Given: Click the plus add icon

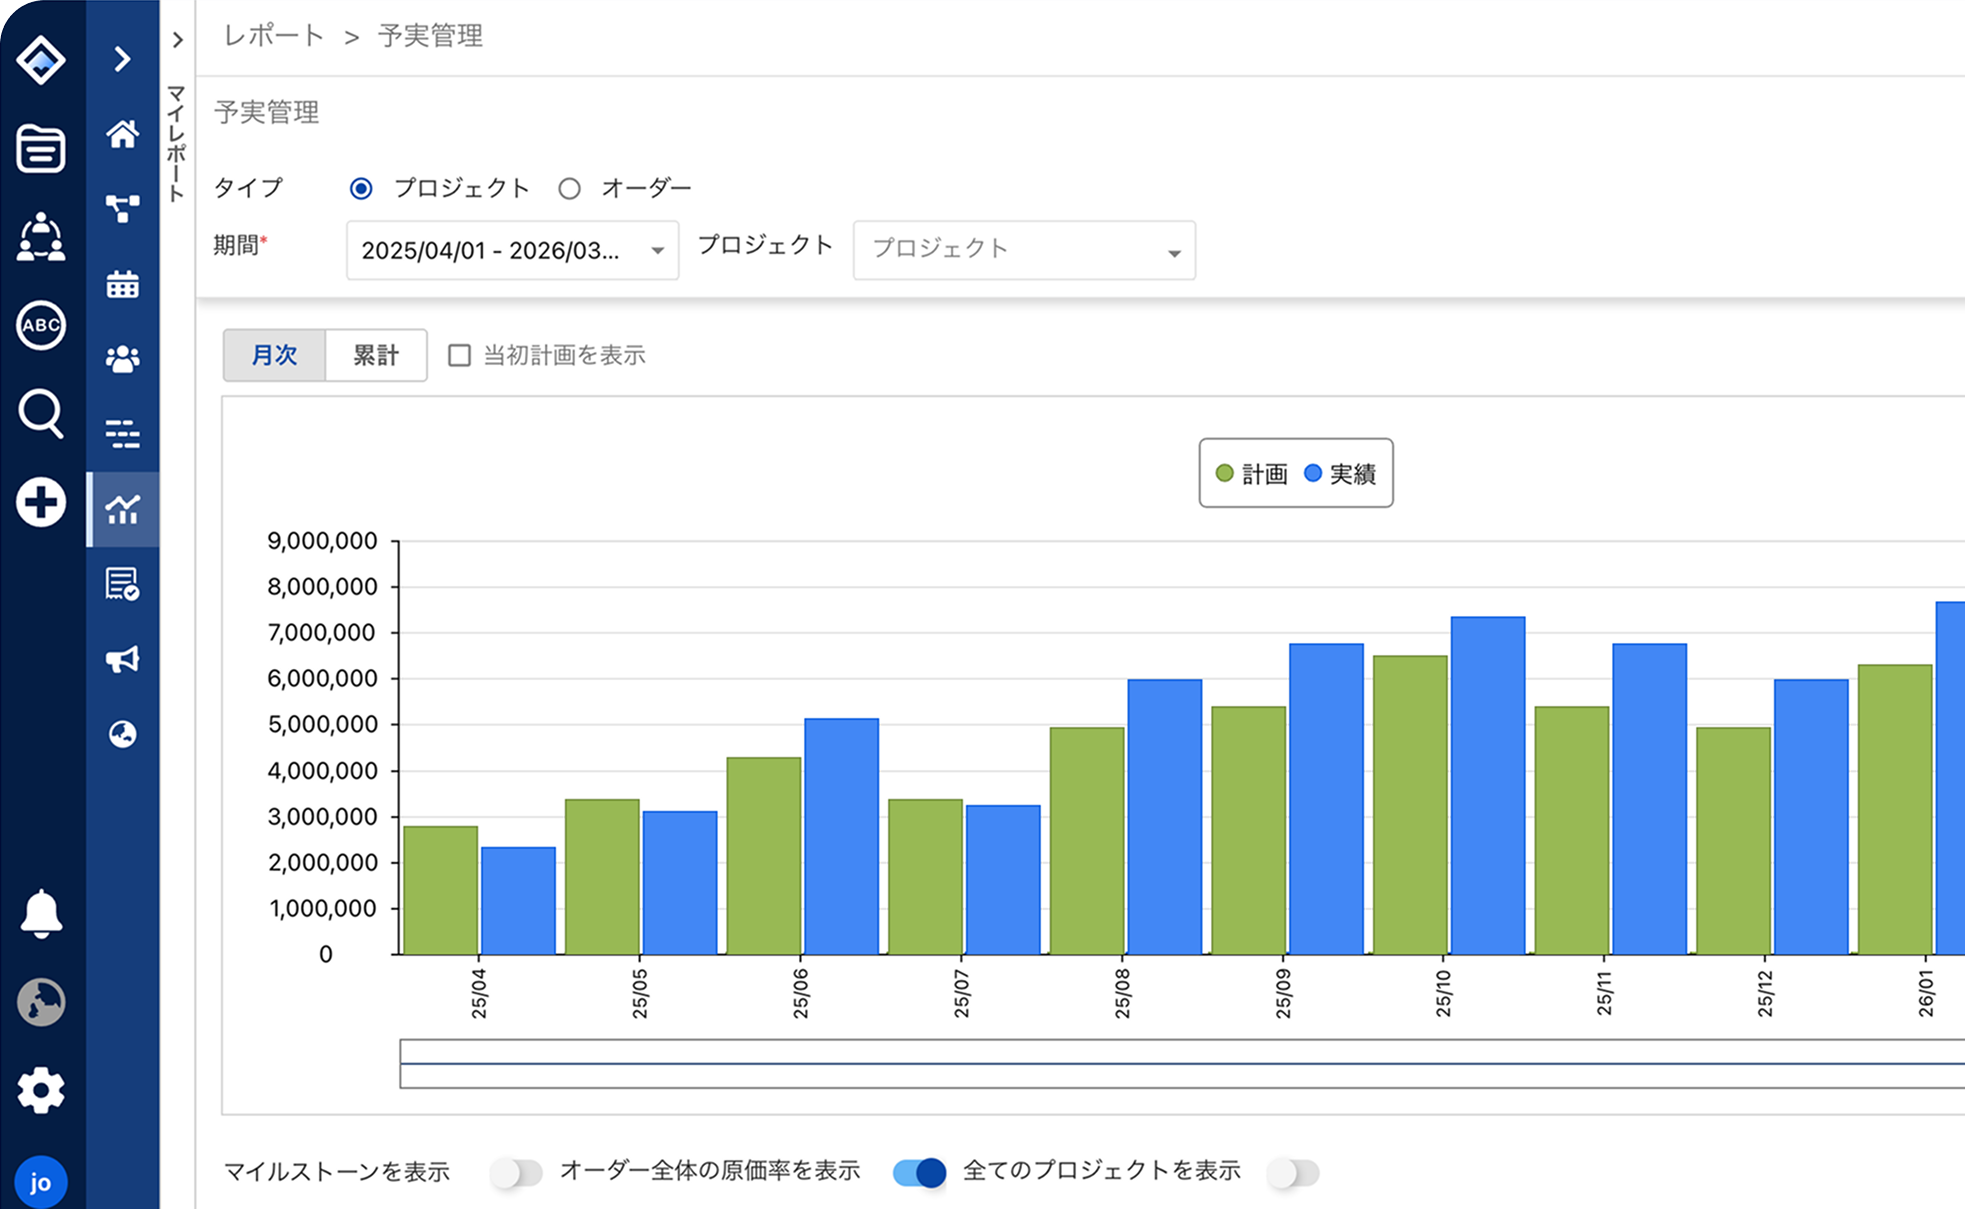Looking at the screenshot, I should click(41, 502).
